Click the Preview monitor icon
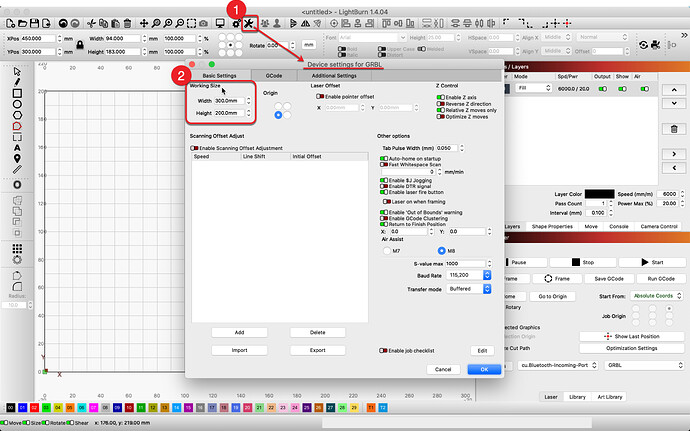This screenshot has height=431, width=690. click(220, 23)
